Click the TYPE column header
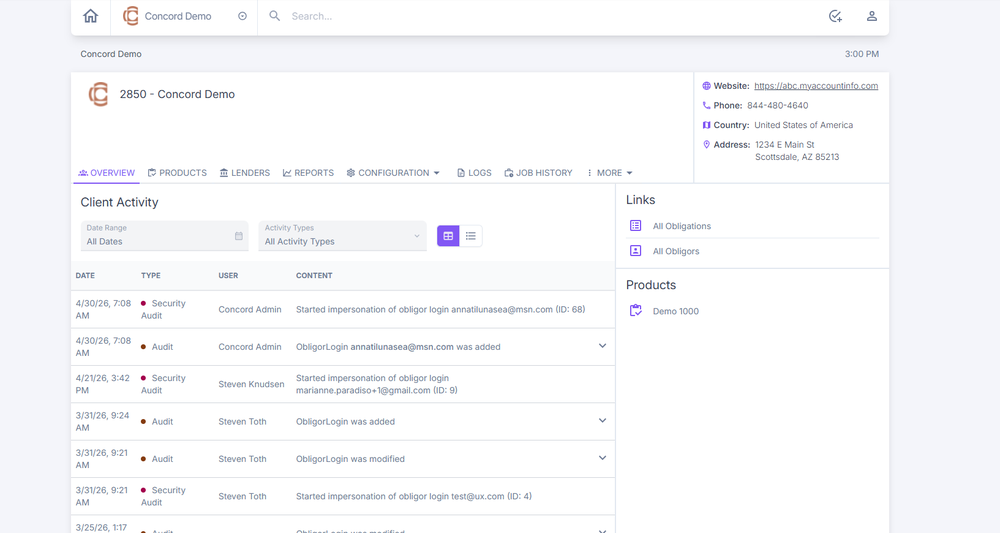This screenshot has height=533, width=1000. coord(151,275)
